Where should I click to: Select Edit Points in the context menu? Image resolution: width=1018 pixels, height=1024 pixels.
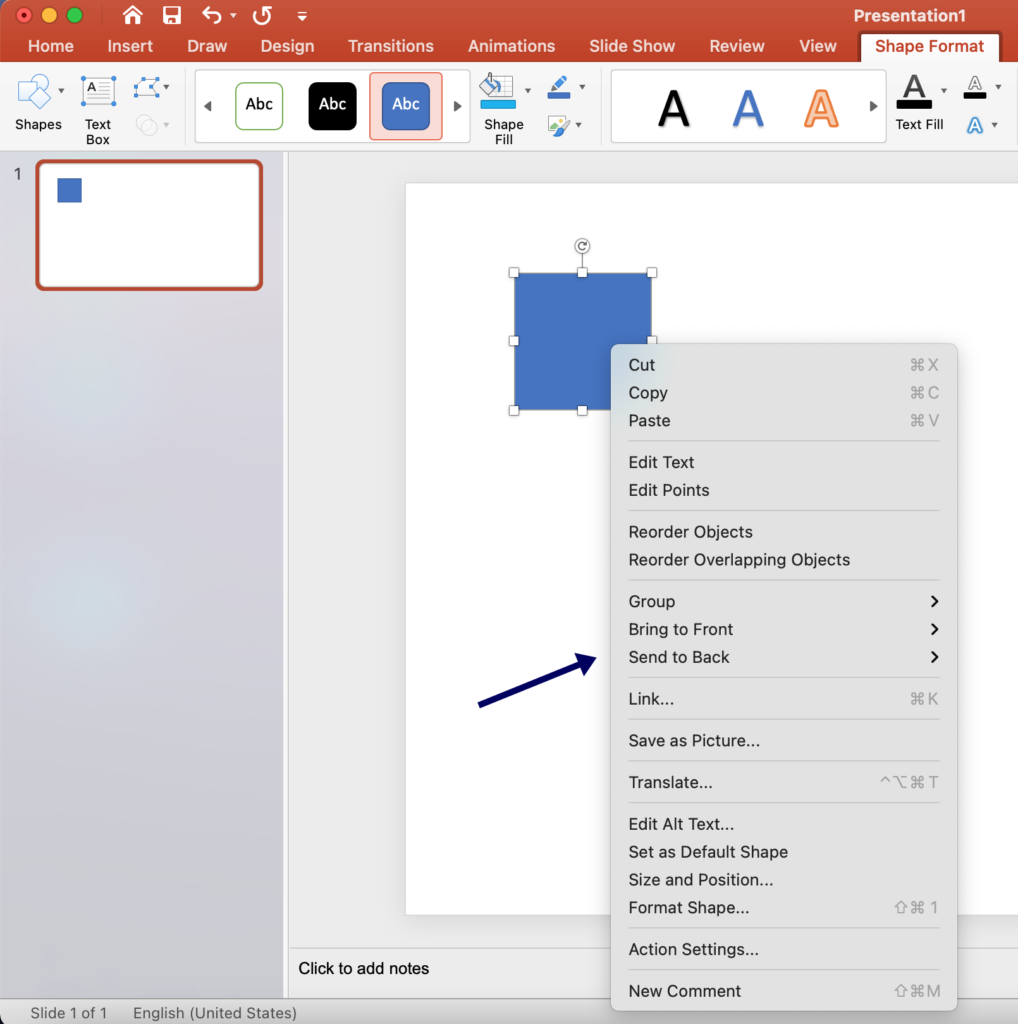668,490
